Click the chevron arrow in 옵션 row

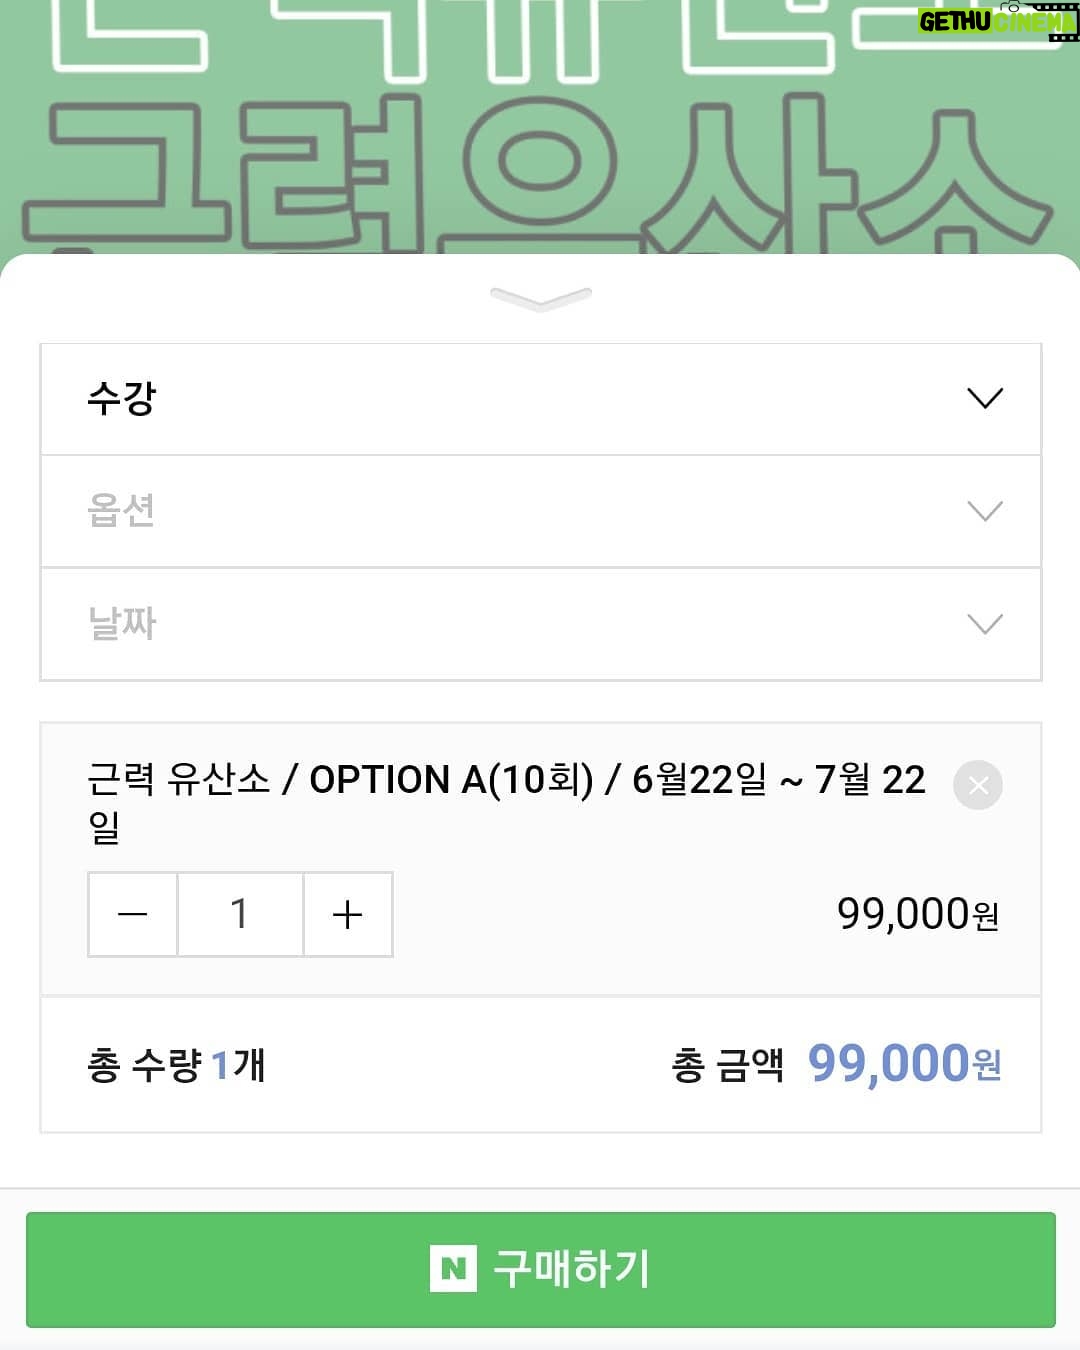coord(985,512)
